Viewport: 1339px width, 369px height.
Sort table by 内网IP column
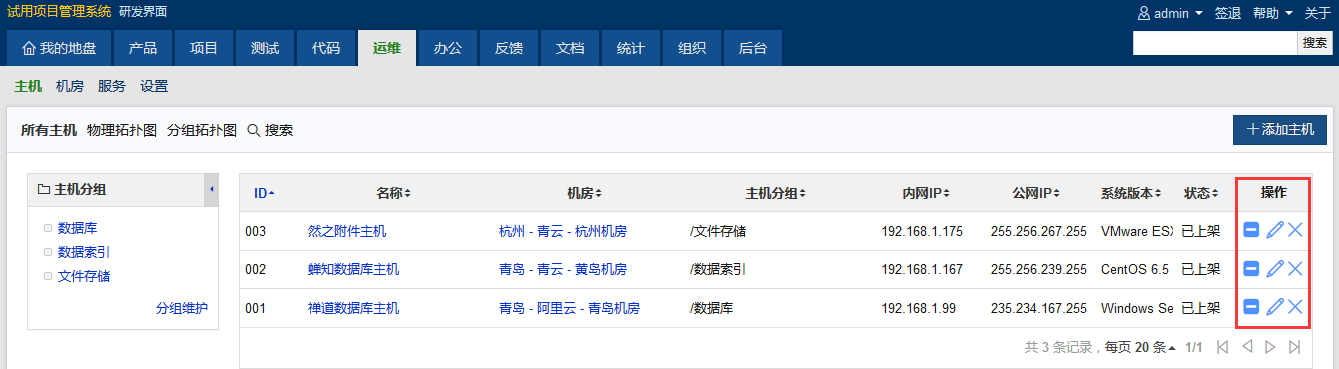tap(926, 193)
